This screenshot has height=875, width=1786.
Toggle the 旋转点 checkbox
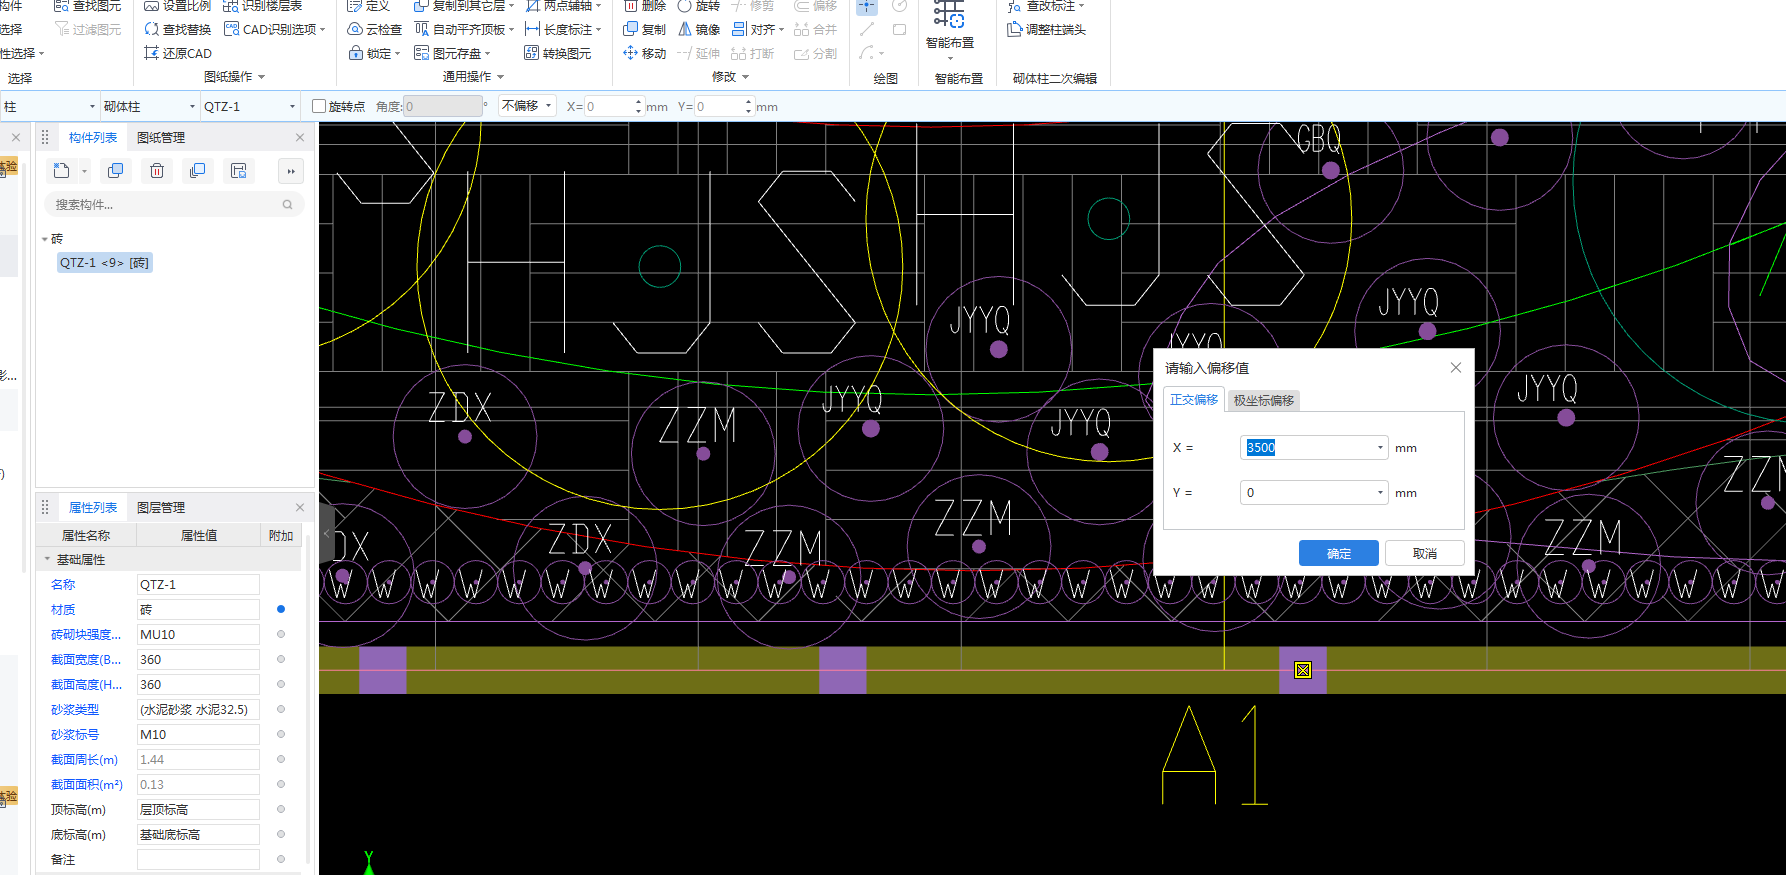tap(319, 106)
